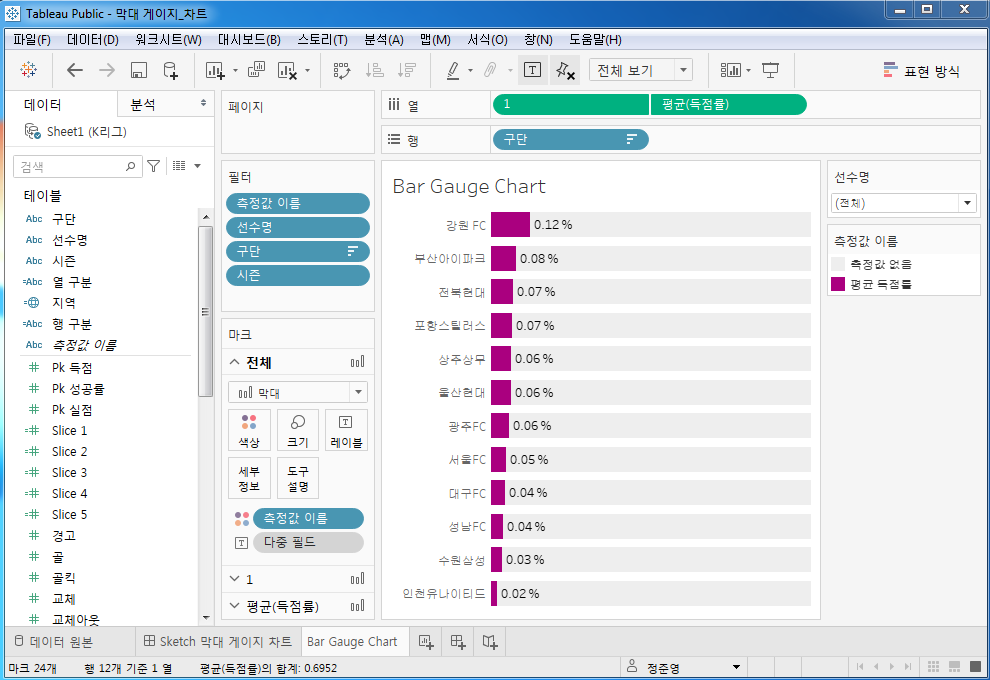Image resolution: width=990 pixels, height=680 pixels.
Task: Select the 지역 geographic field
Action: click(64, 303)
